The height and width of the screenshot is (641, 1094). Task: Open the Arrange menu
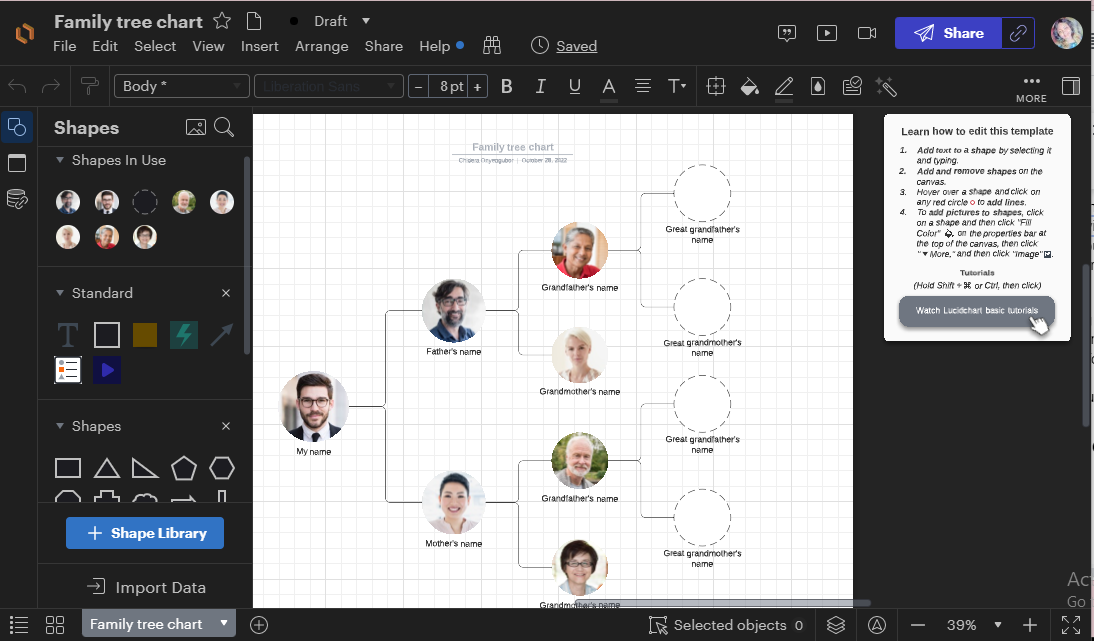322,46
